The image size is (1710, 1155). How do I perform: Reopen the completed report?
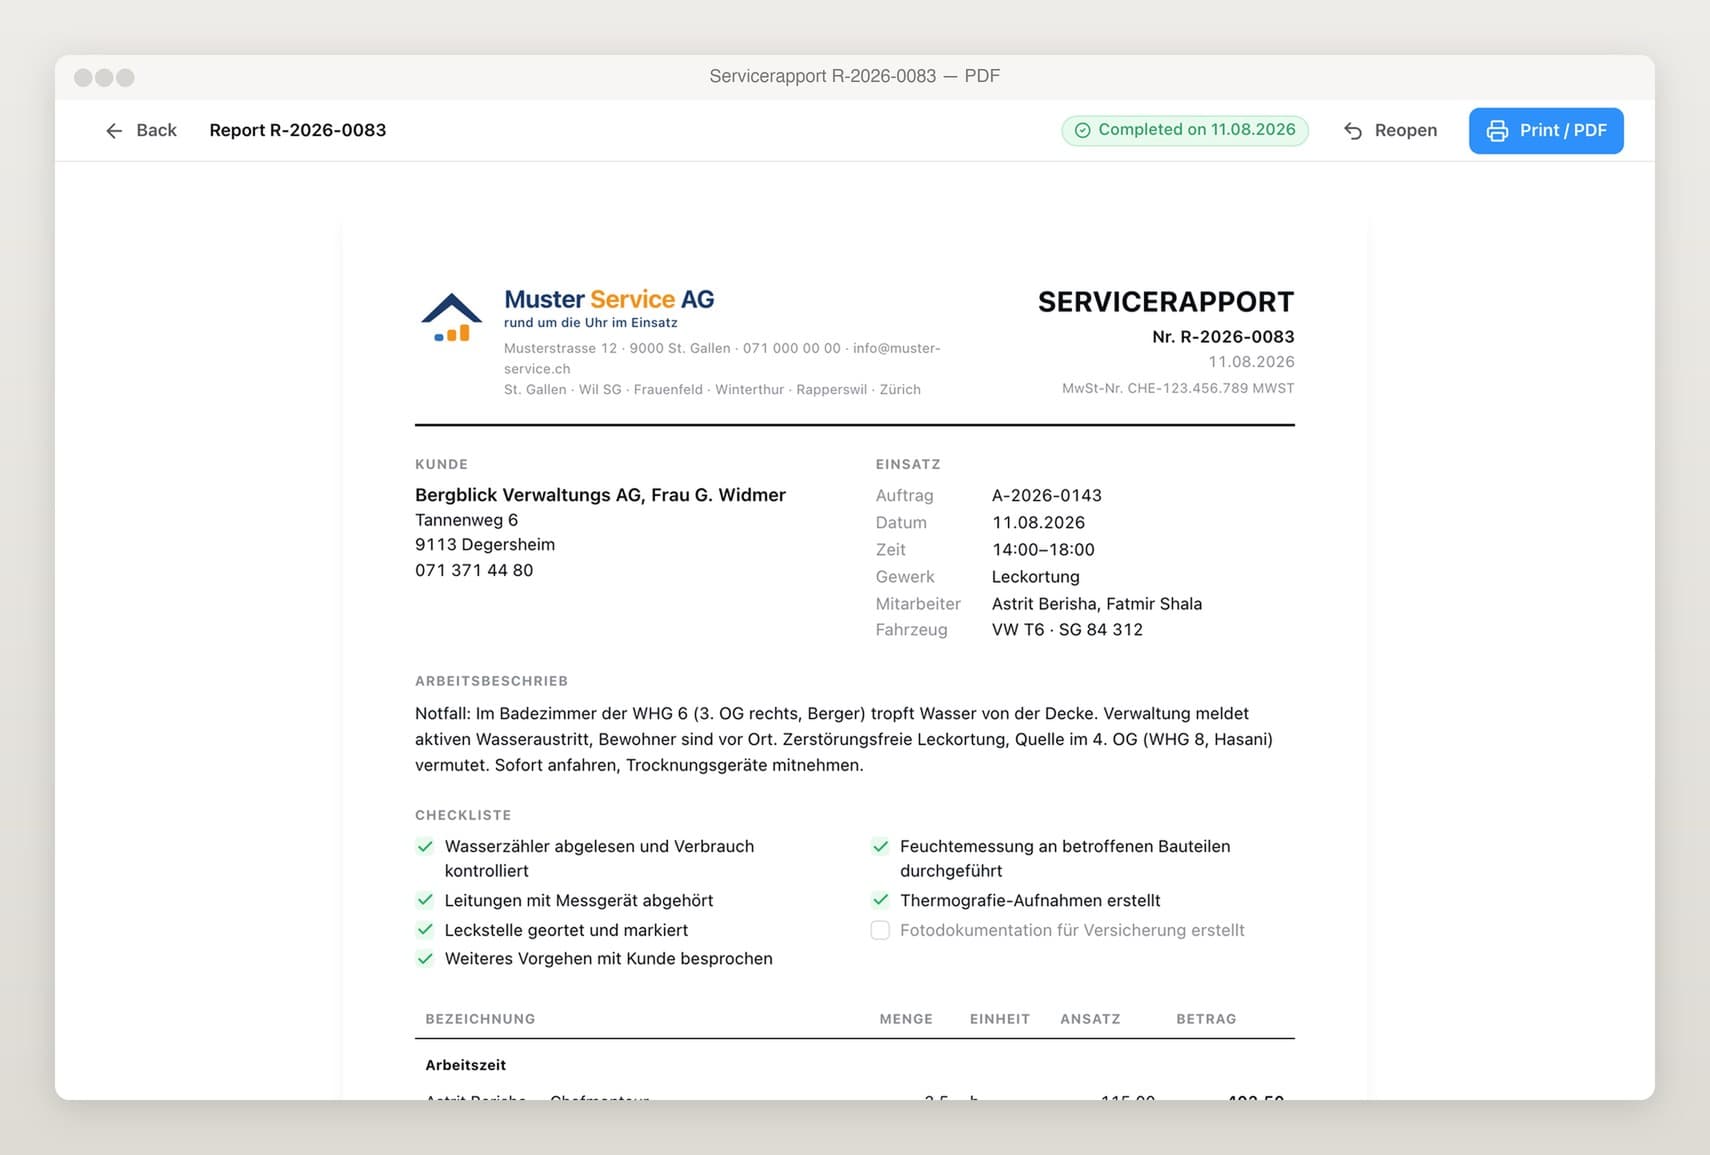point(1390,131)
